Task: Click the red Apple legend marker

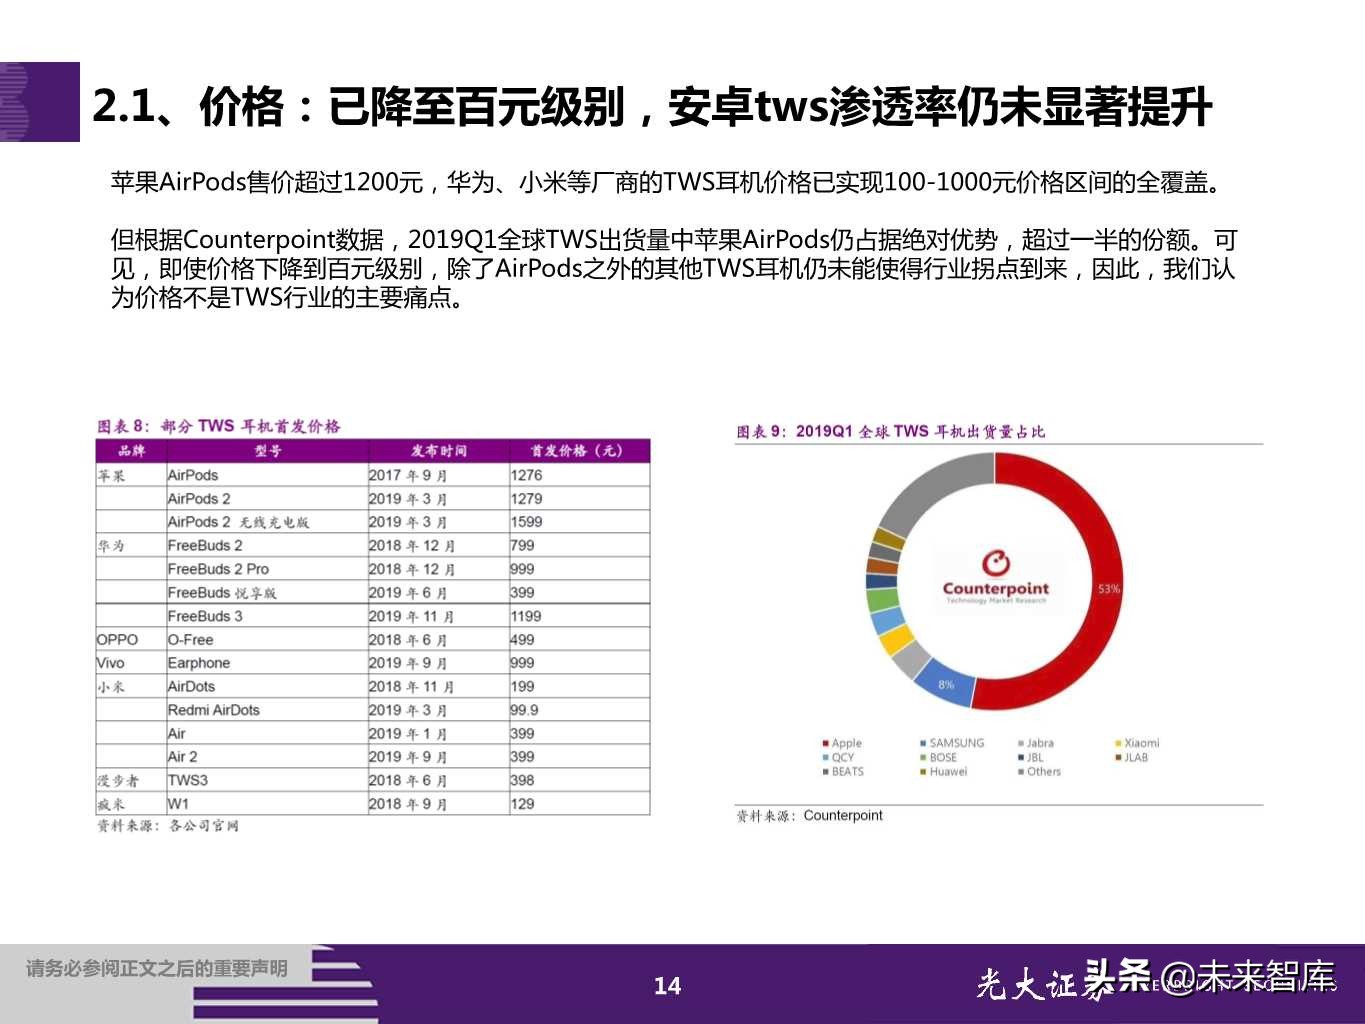Action: pyautogui.click(x=825, y=743)
